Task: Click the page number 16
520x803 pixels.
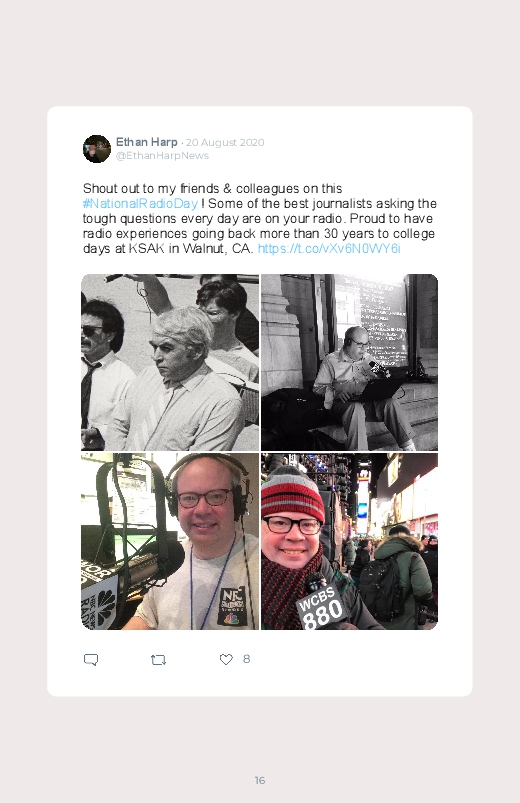Action: [260, 780]
